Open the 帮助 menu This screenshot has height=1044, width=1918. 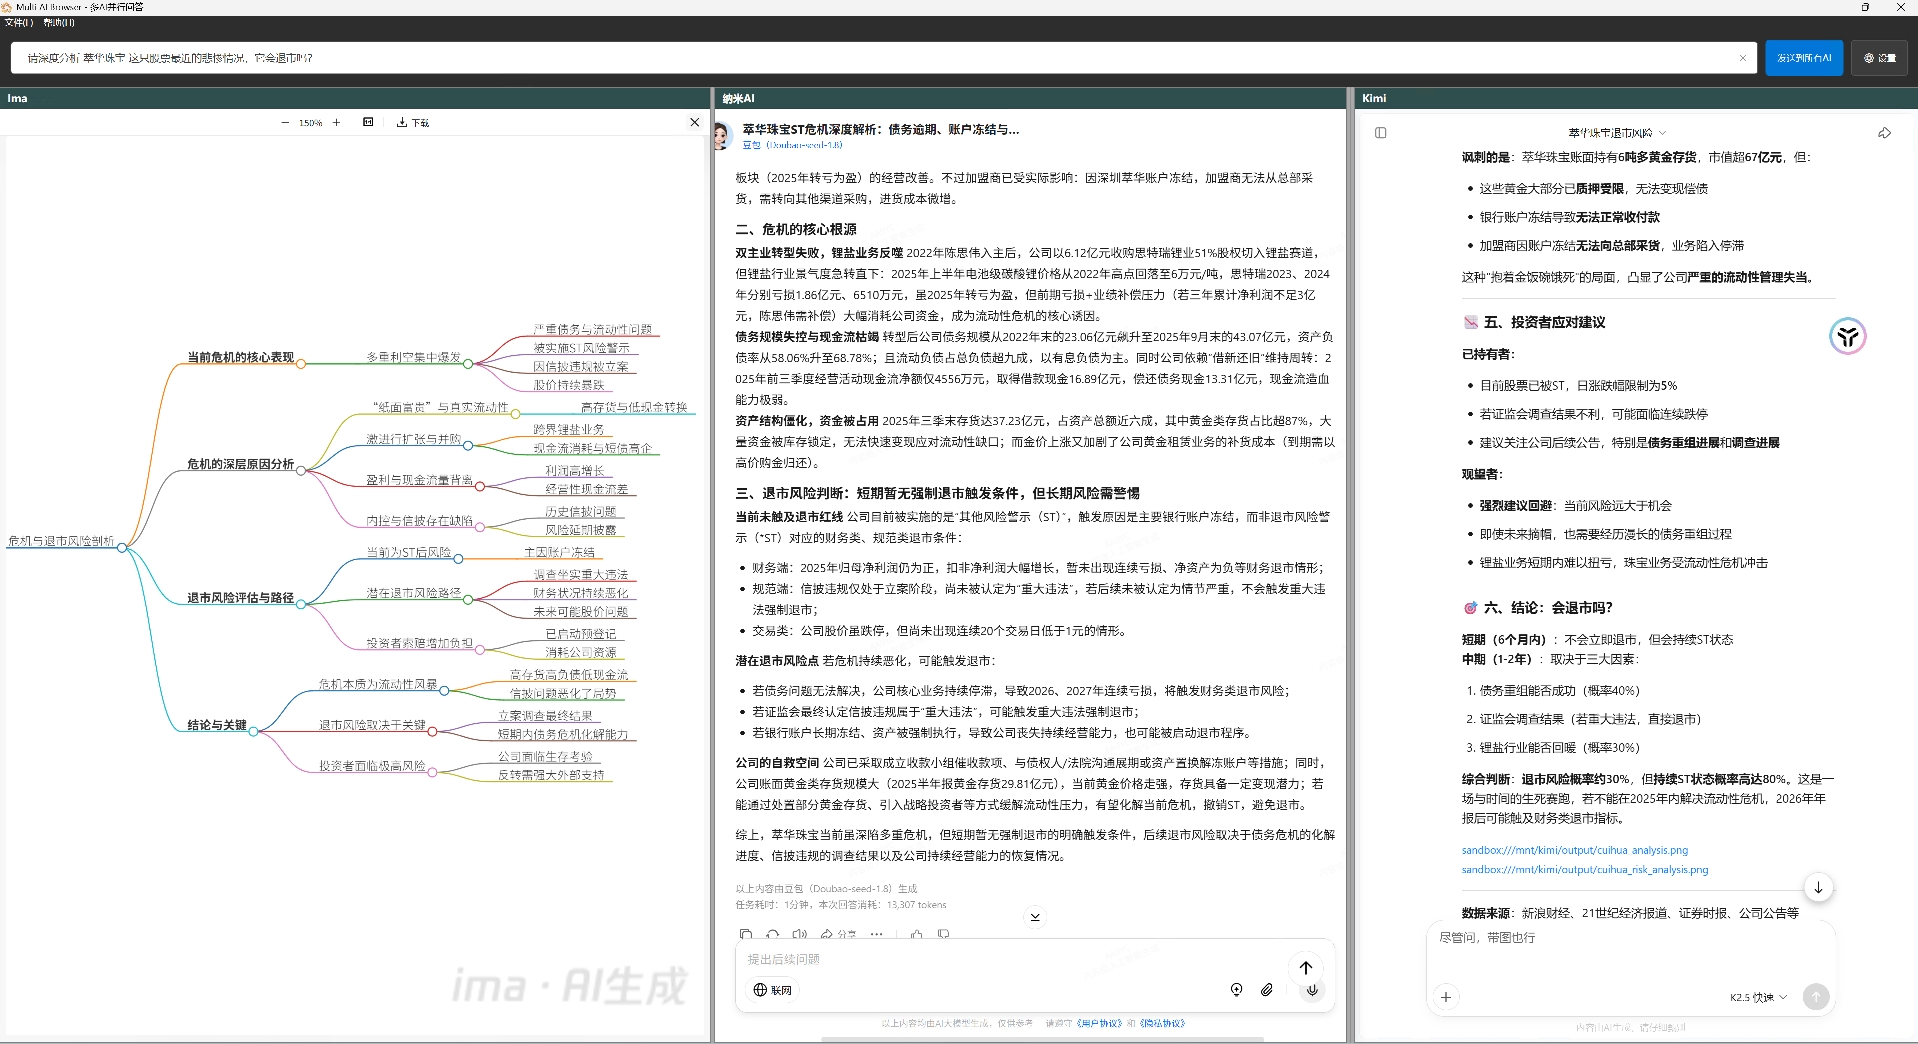(59, 22)
